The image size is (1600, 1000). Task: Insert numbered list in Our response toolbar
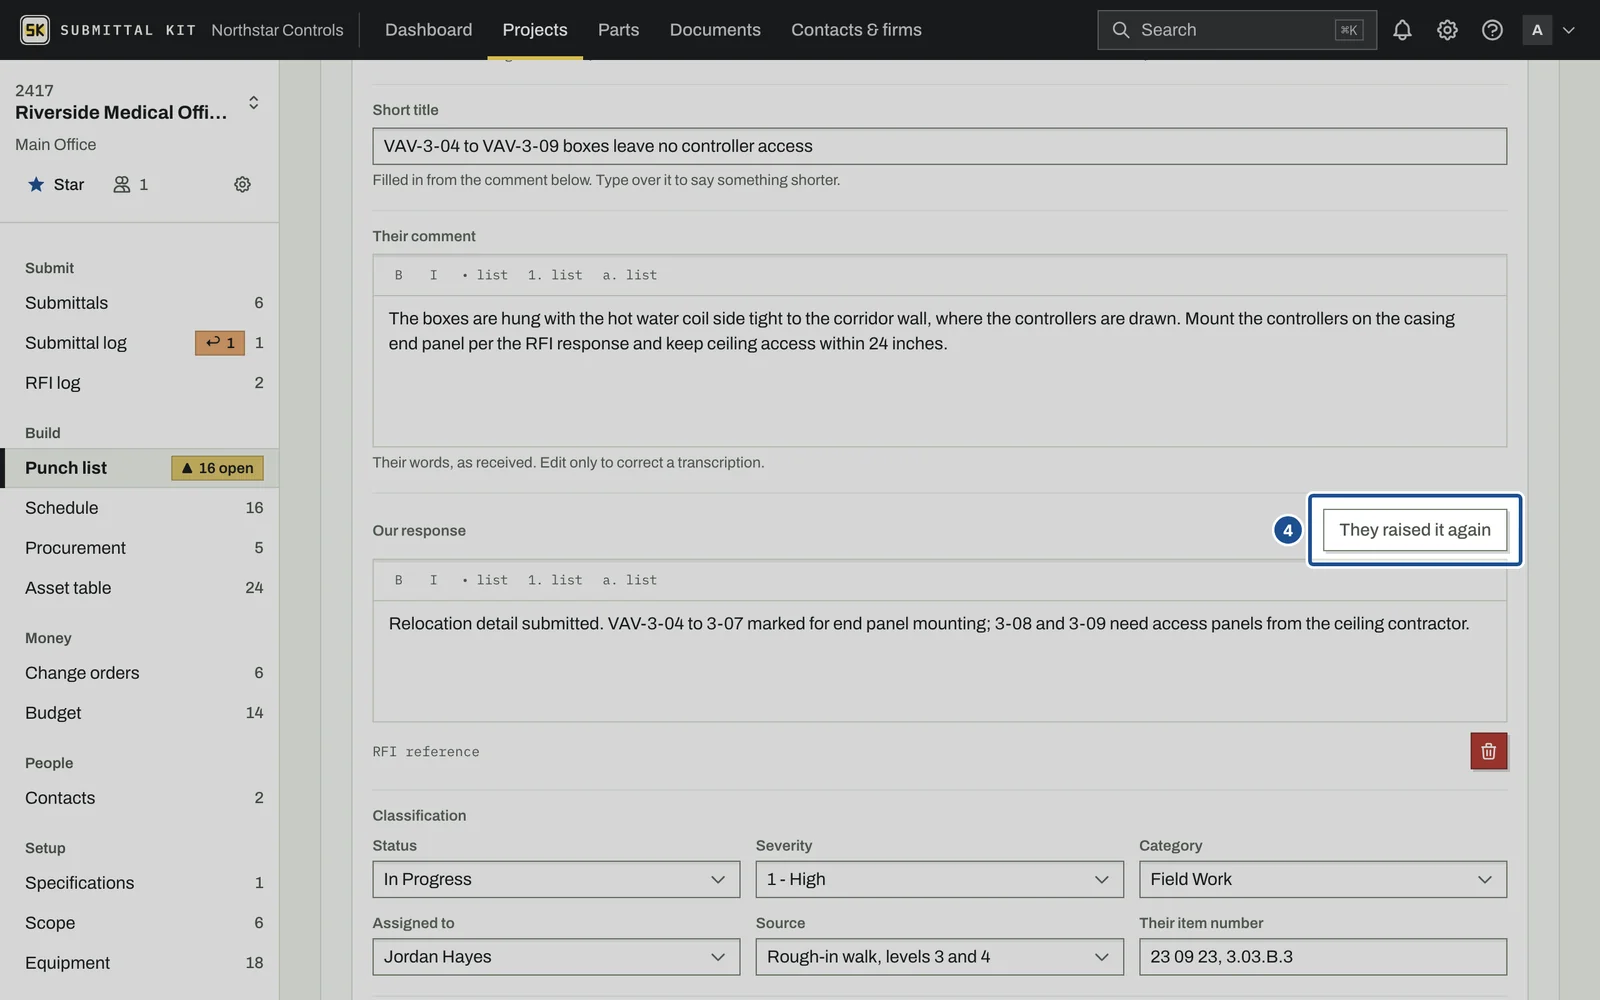pyautogui.click(x=555, y=580)
